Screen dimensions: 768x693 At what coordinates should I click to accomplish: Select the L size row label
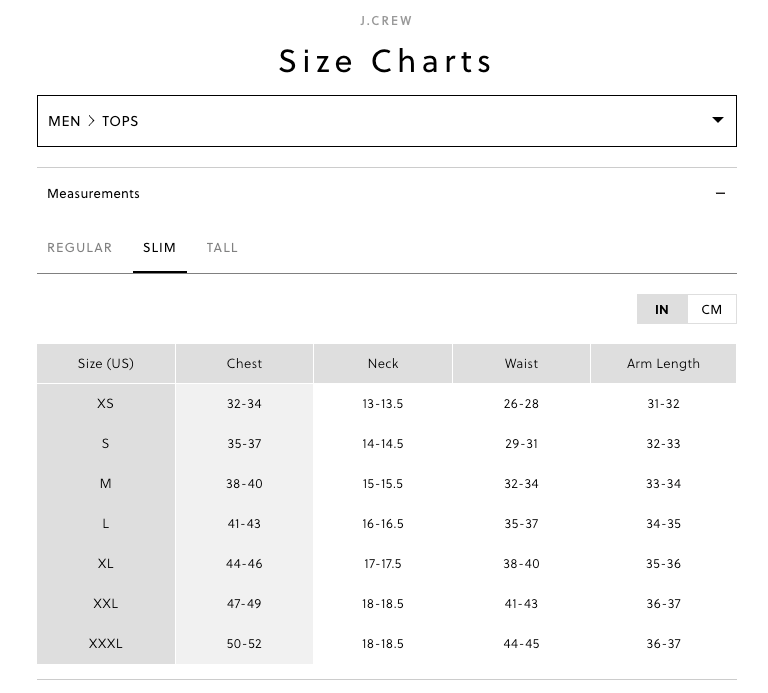pyautogui.click(x=105, y=524)
